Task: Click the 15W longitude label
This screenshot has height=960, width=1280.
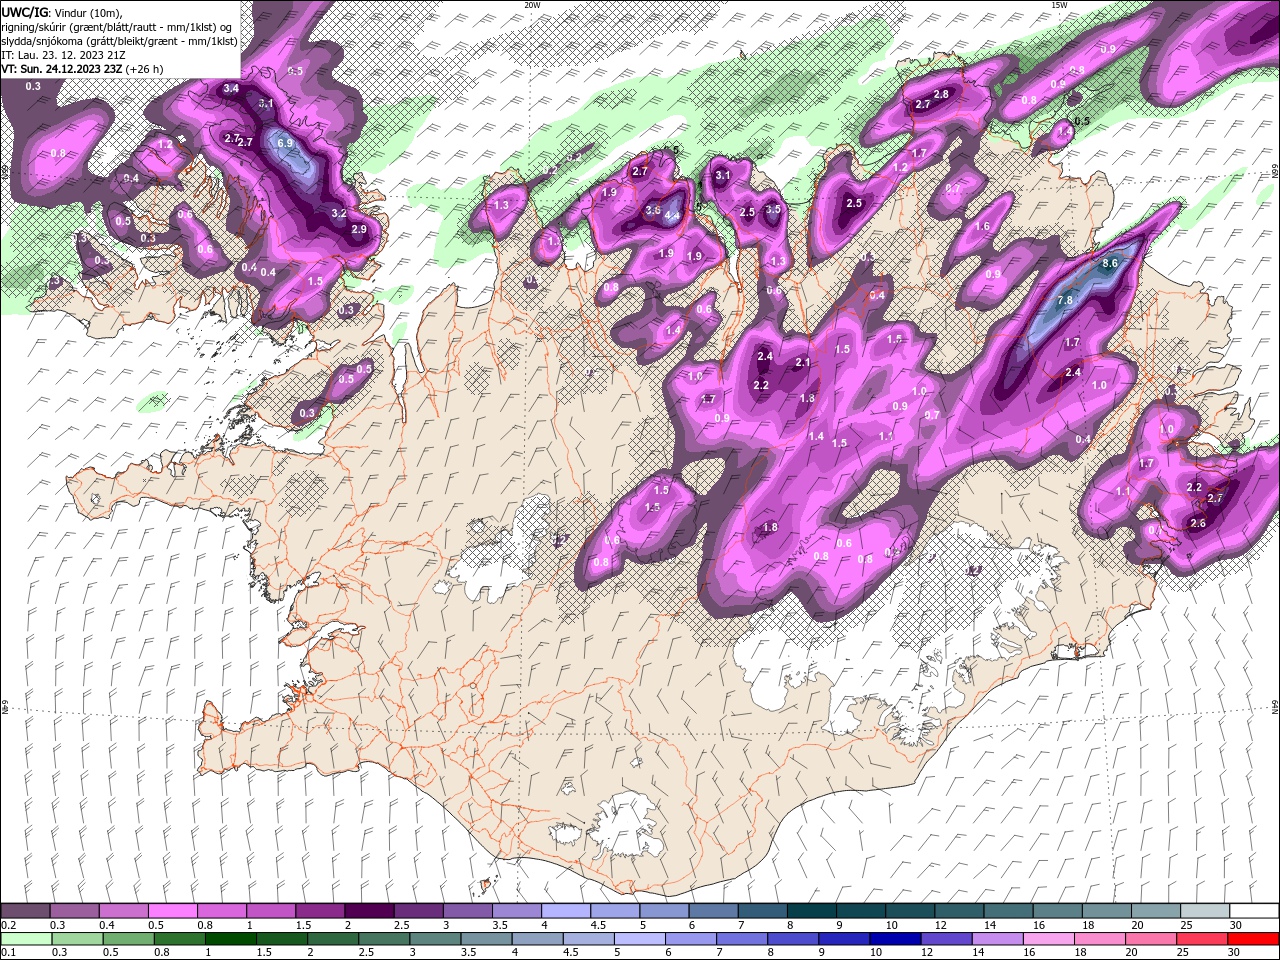Action: pos(1059,5)
